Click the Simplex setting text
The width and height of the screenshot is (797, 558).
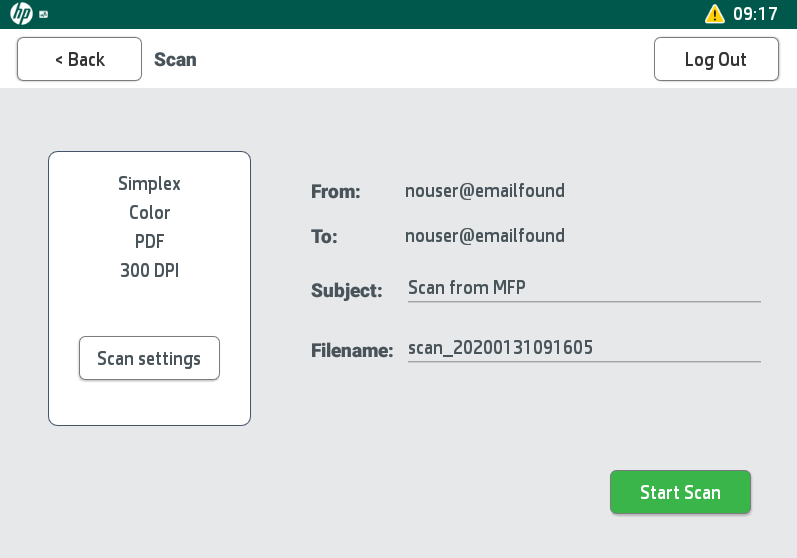click(x=149, y=184)
